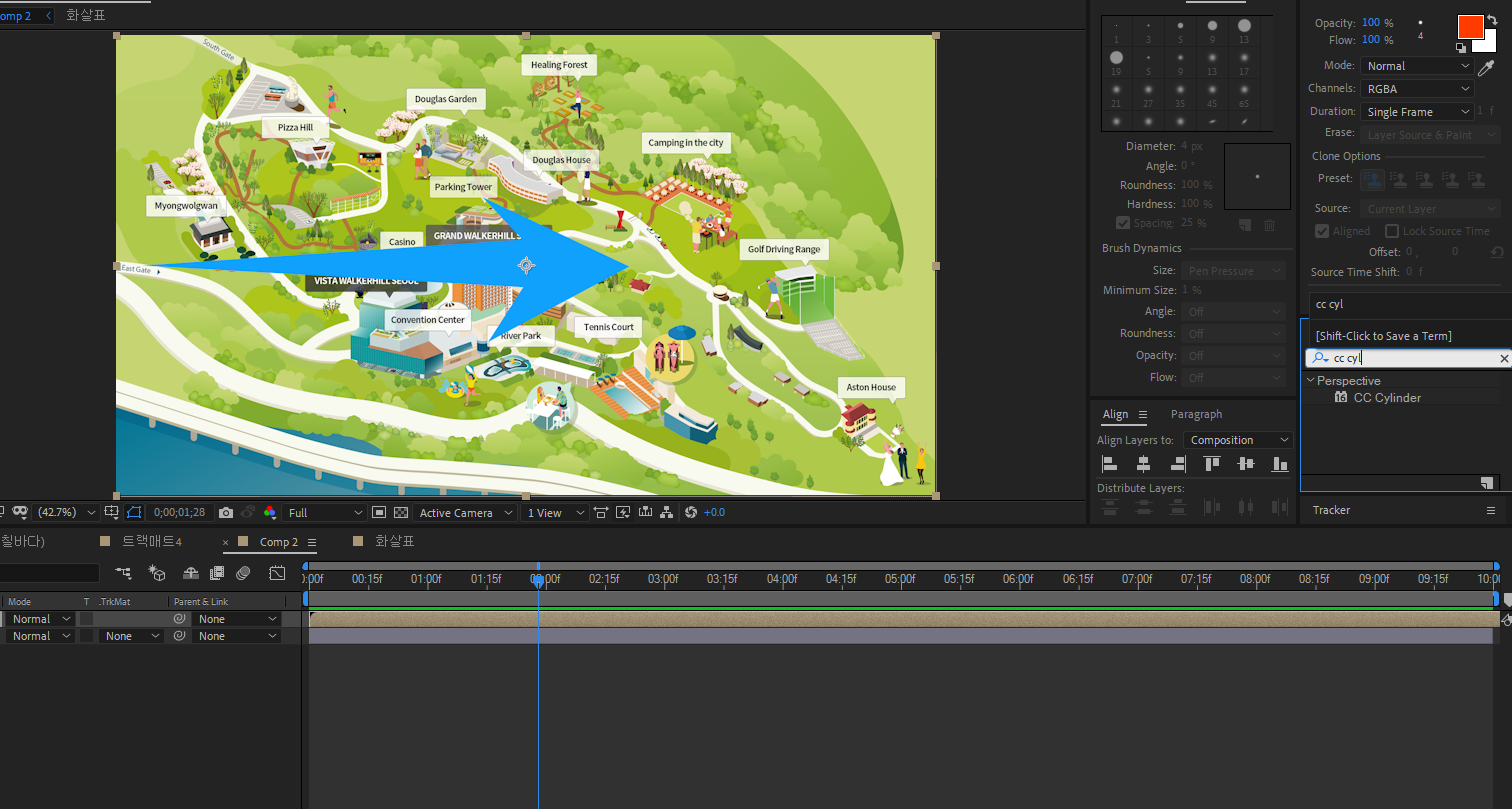1512x809 pixels.
Task: Open the Duration Single Frame dropdown
Action: pyautogui.click(x=1417, y=112)
